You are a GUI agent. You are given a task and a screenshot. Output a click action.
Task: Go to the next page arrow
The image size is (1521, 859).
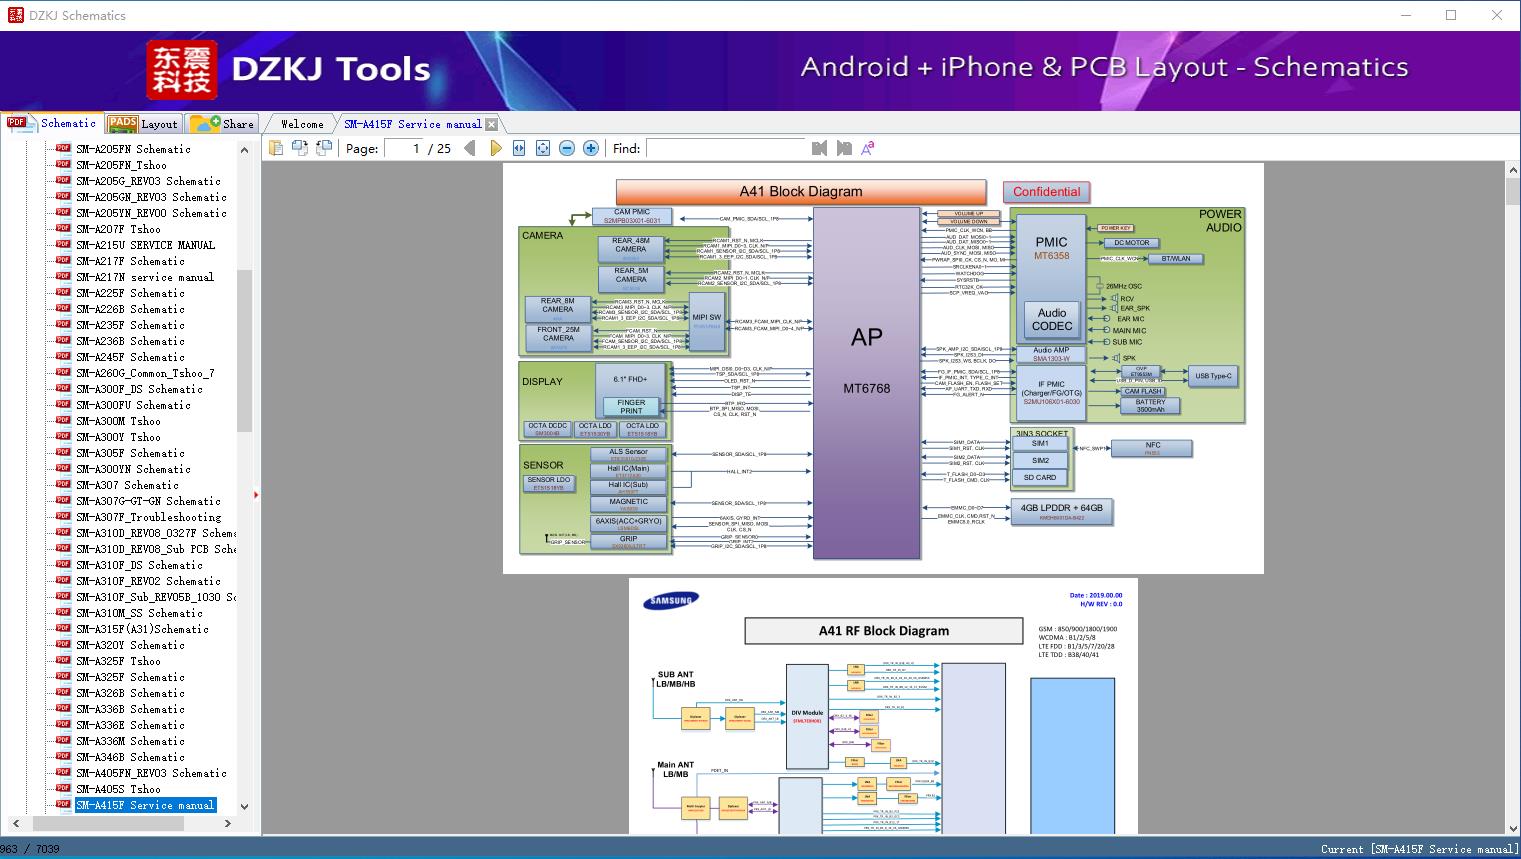(495, 148)
